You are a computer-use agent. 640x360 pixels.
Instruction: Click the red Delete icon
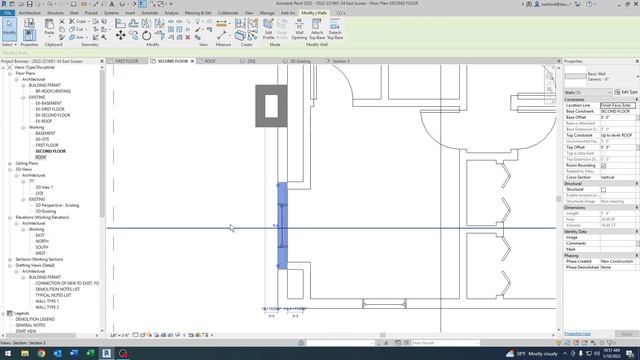pyautogui.click(x=188, y=38)
